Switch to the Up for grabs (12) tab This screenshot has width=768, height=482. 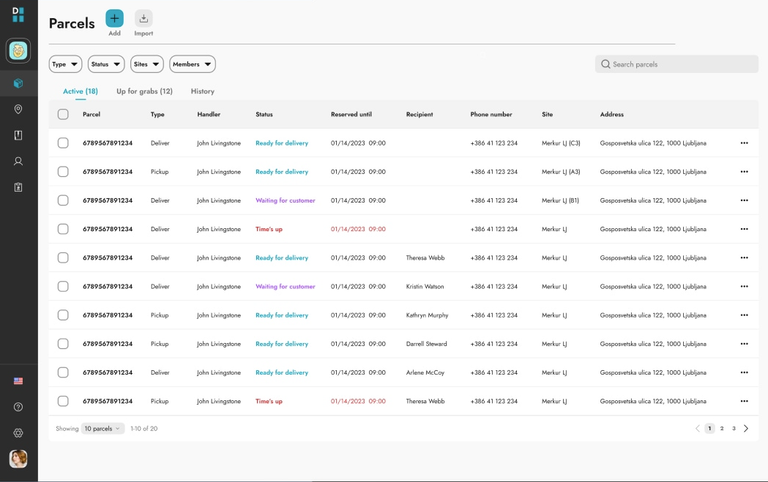tap(144, 91)
